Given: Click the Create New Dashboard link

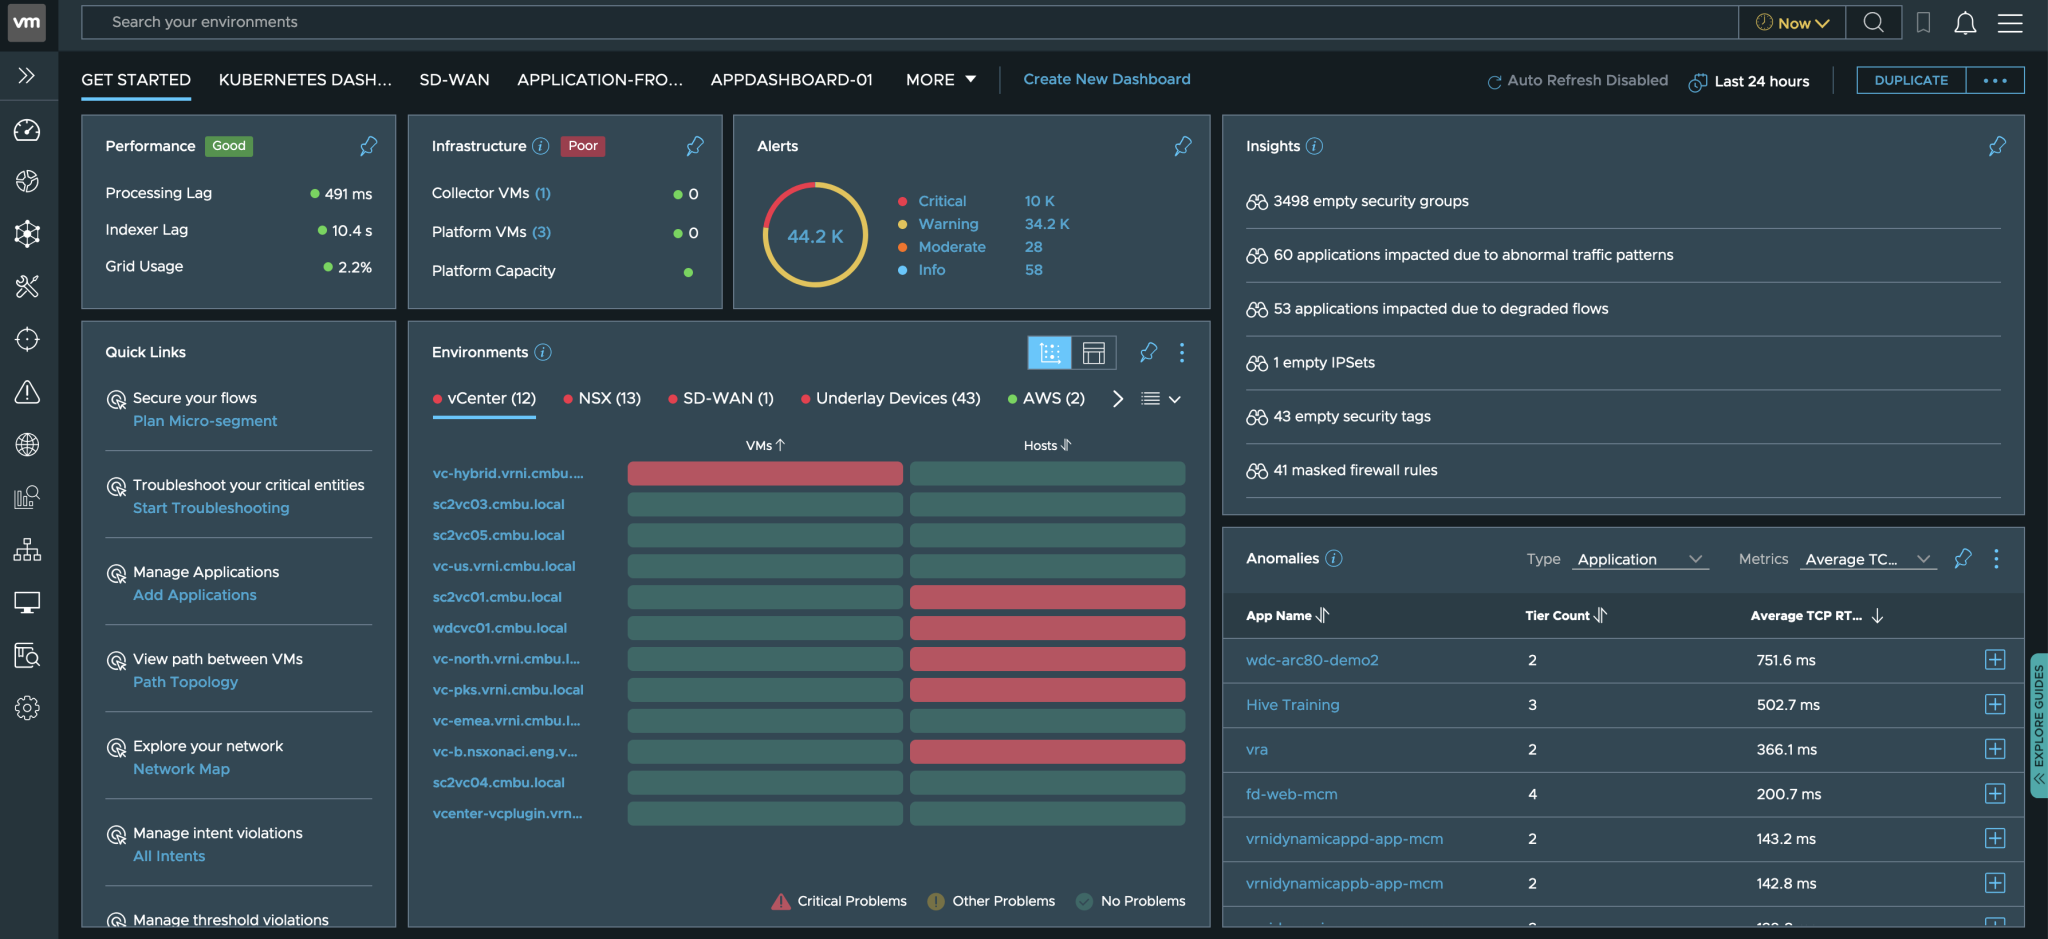Looking at the screenshot, I should [1106, 79].
